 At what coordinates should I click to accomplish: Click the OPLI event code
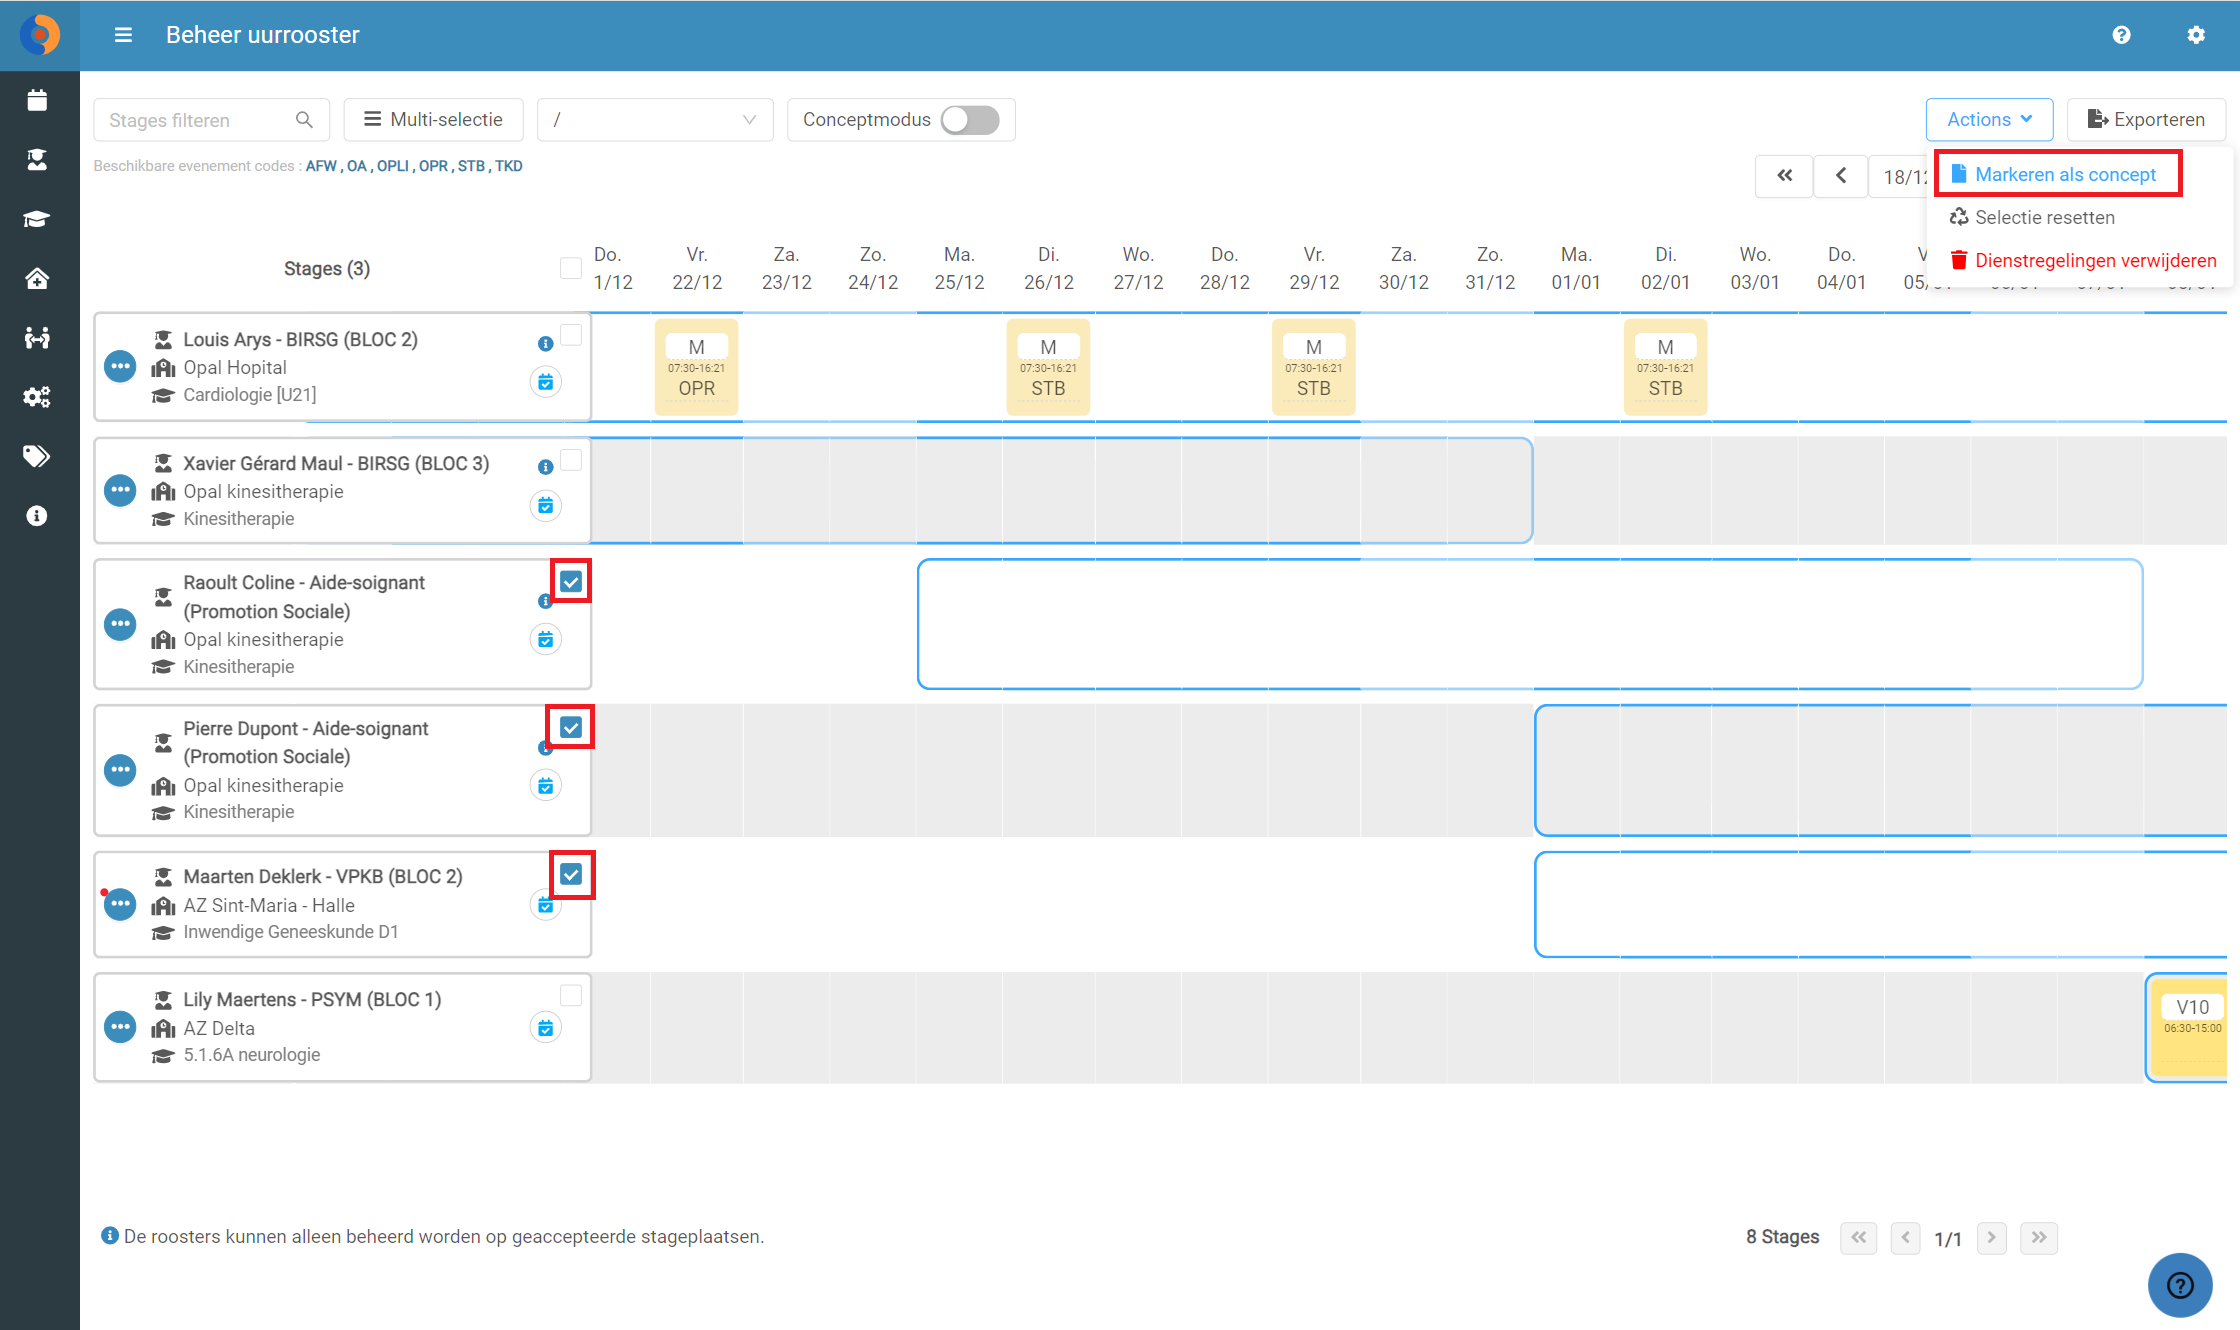click(x=393, y=166)
